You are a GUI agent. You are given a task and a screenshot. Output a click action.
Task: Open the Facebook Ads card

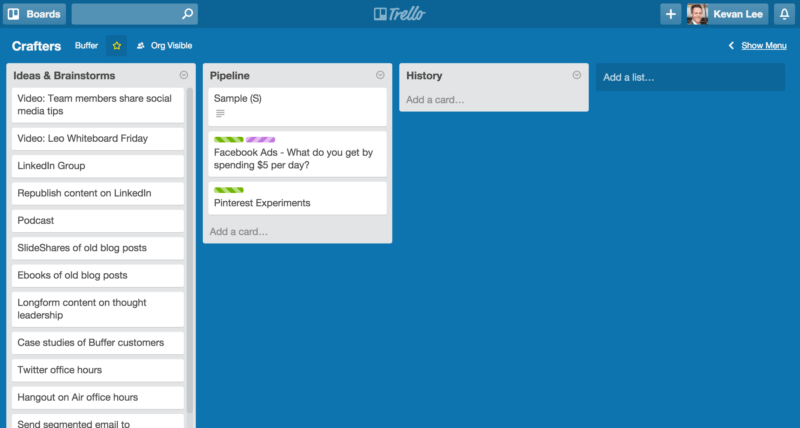[297, 155]
